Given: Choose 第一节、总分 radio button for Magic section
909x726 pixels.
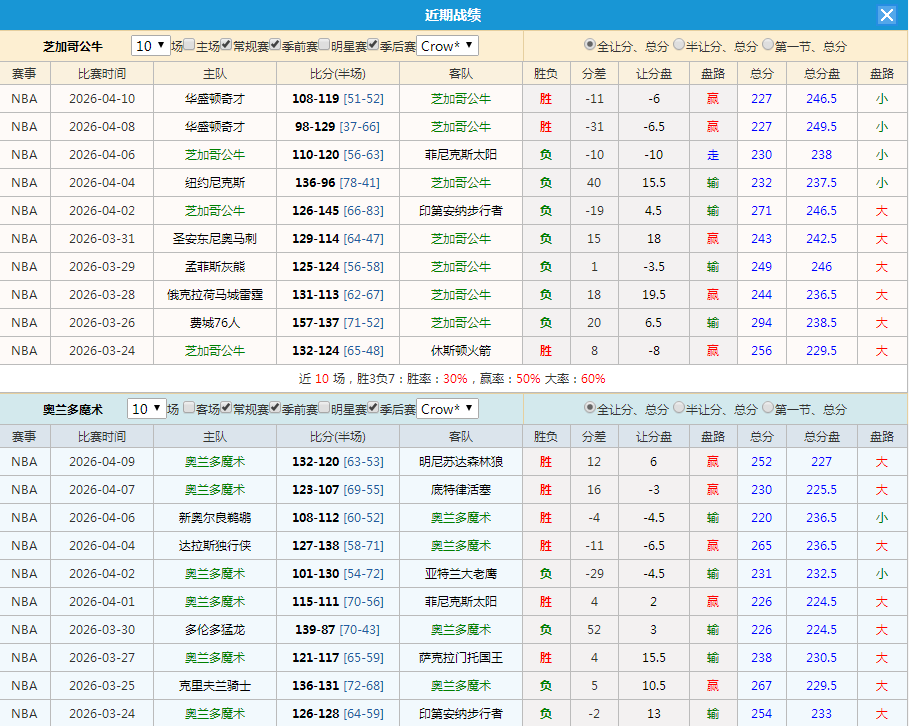Looking at the screenshot, I should pos(766,408).
